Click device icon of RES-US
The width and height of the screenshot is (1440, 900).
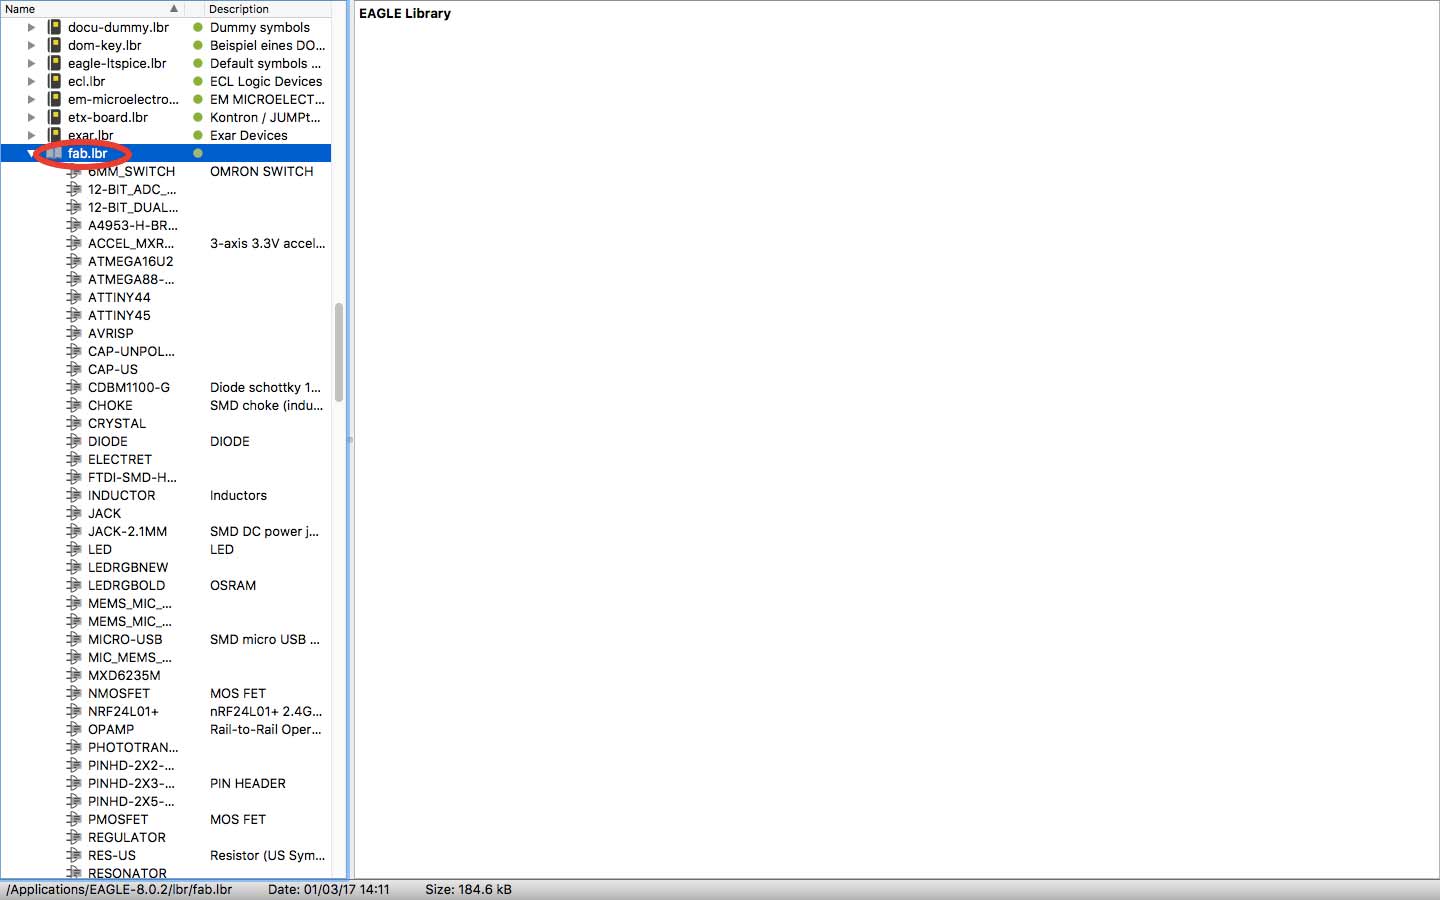(74, 855)
